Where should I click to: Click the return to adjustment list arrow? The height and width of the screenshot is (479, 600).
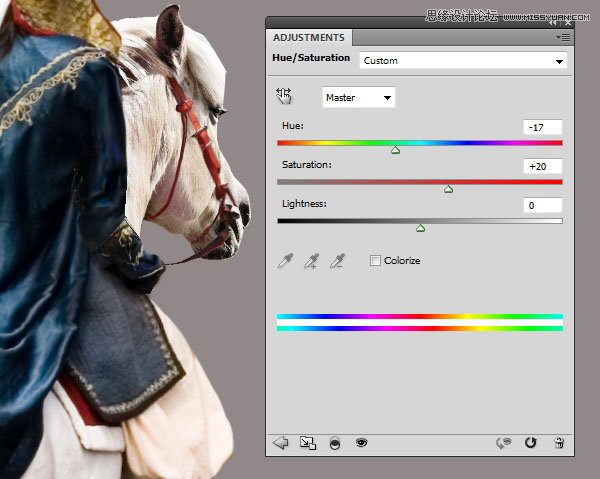(x=280, y=443)
